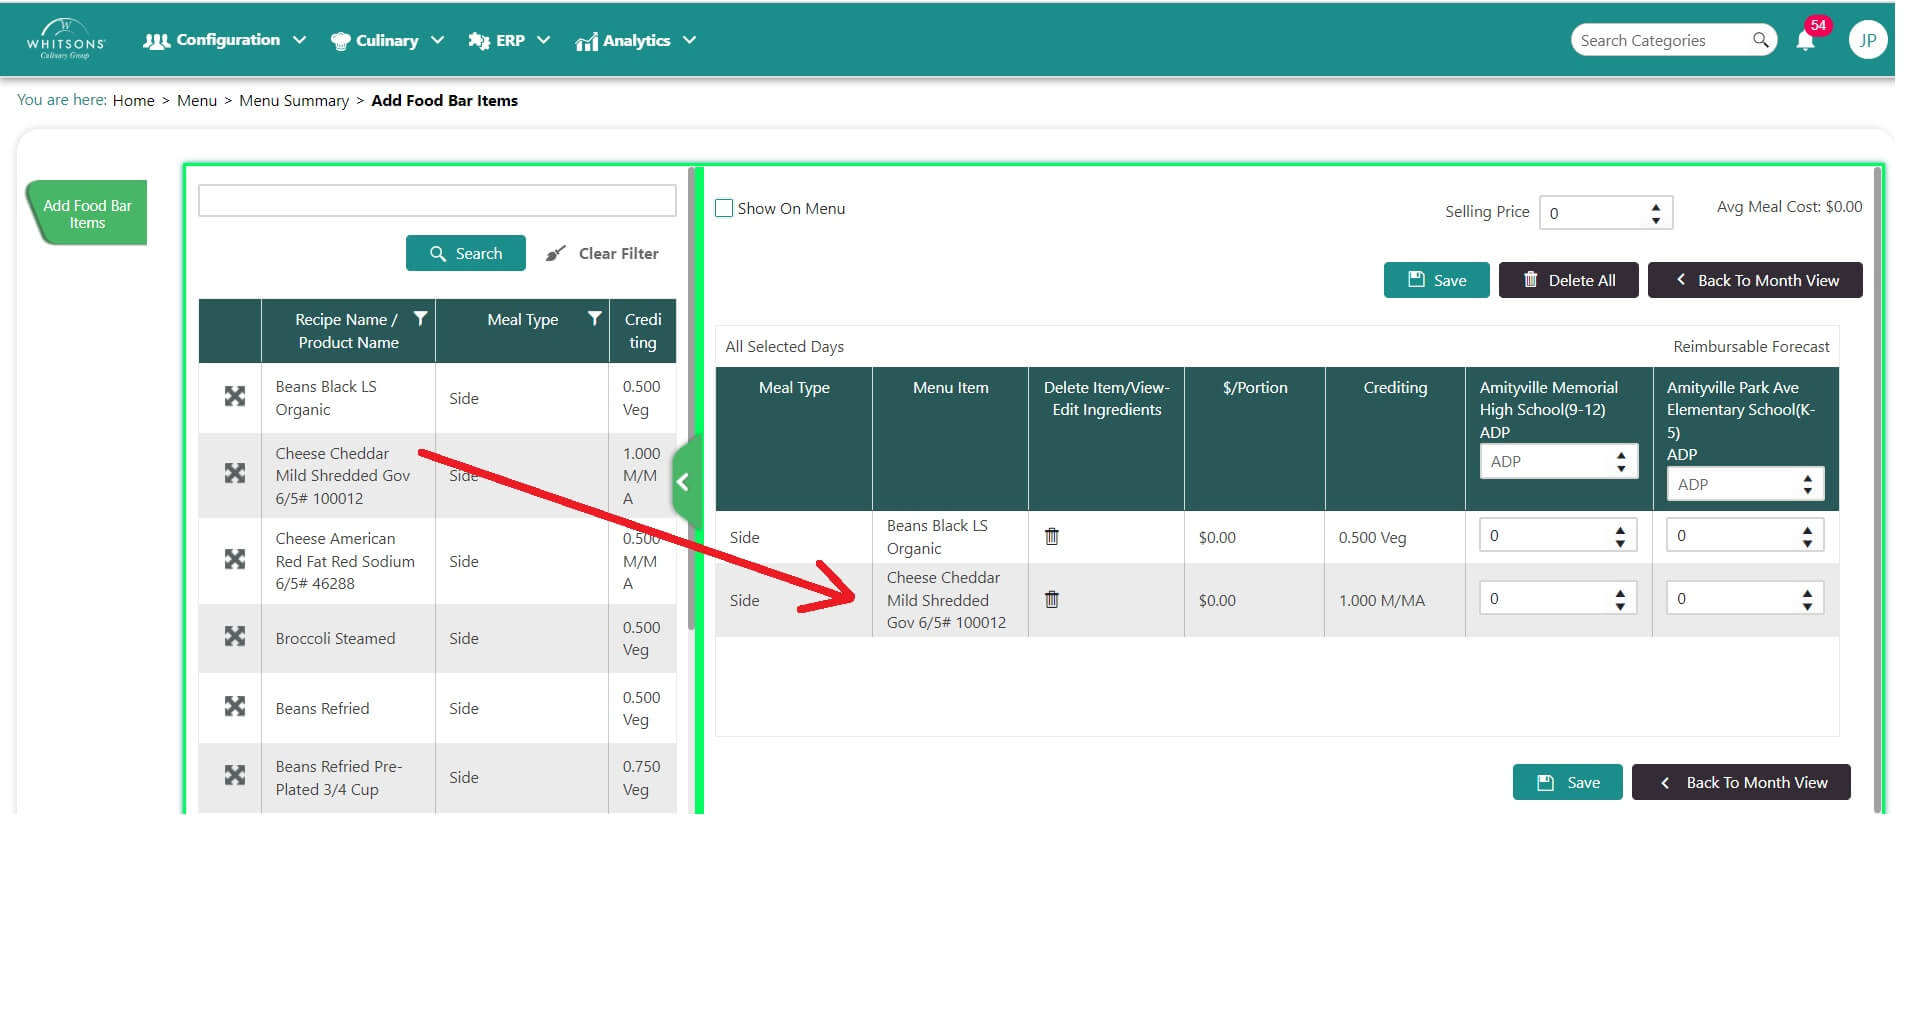Expand the Culinary menu

click(387, 41)
